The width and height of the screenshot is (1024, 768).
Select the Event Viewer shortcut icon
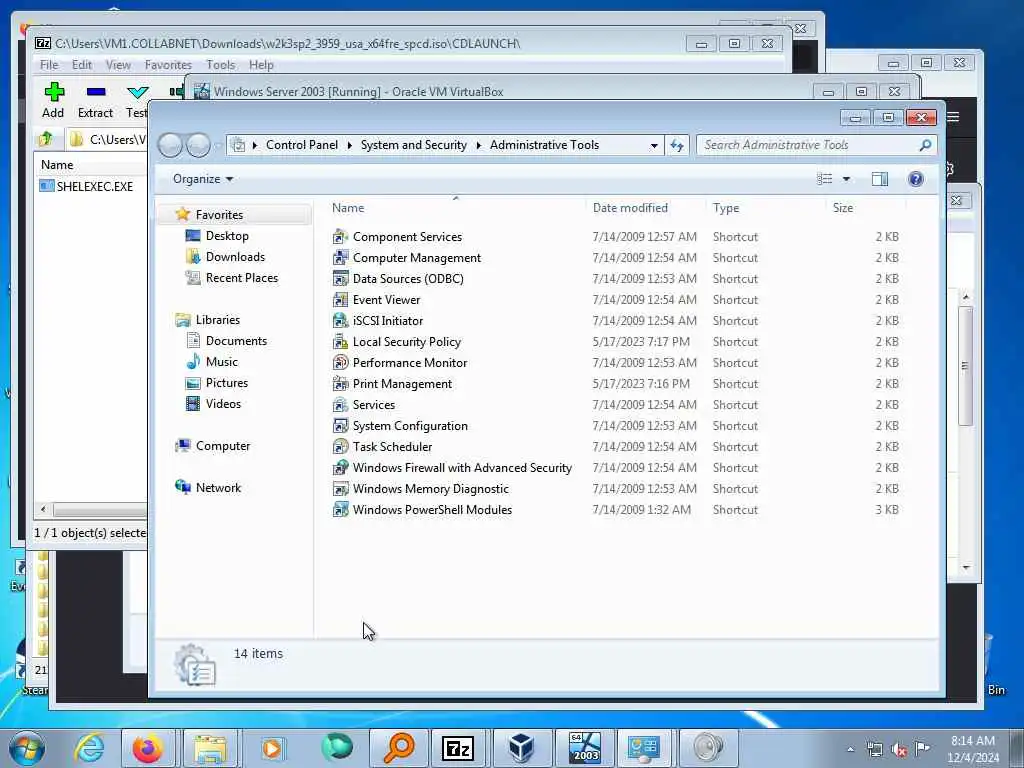tap(340, 299)
